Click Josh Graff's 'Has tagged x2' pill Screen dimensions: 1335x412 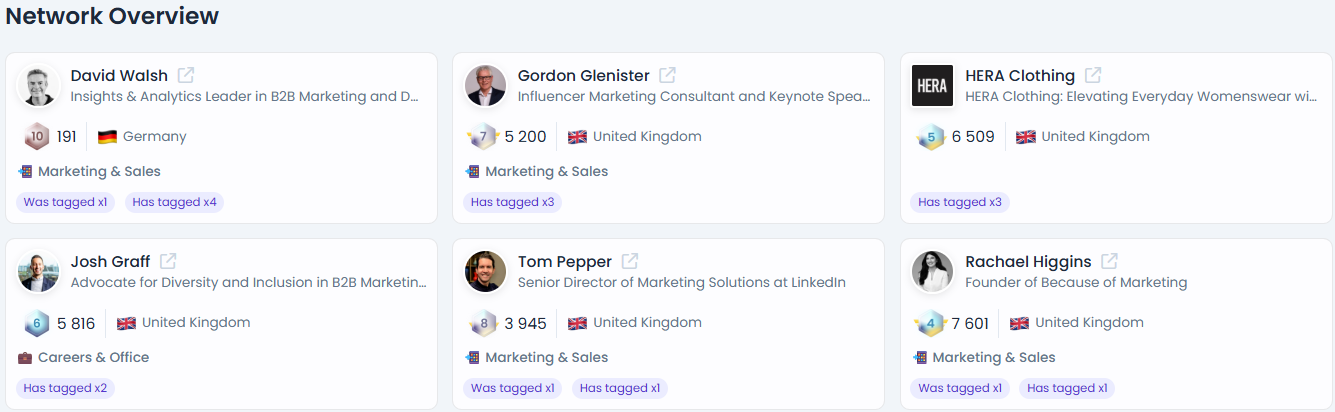pyautogui.click(x=65, y=388)
